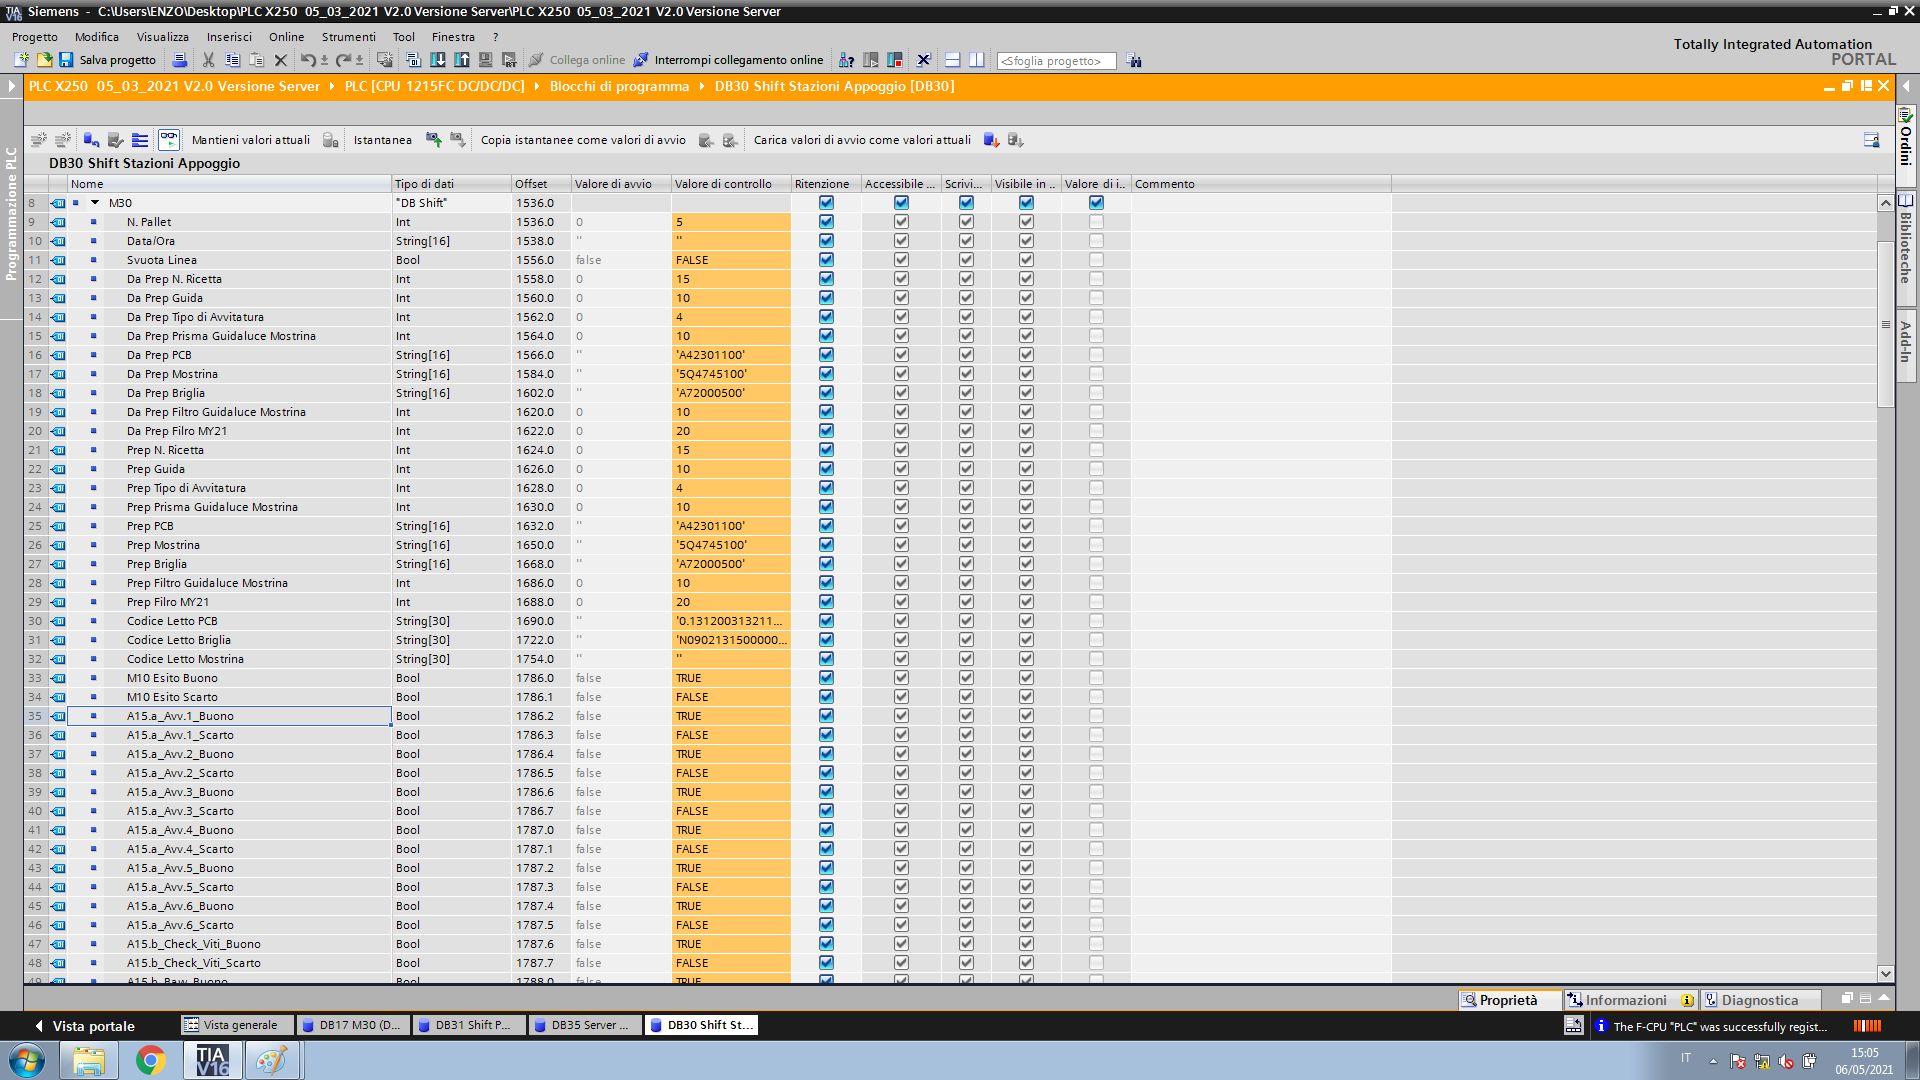
Task: Click the Sfoglia progetto search field
Action: coord(1055,61)
